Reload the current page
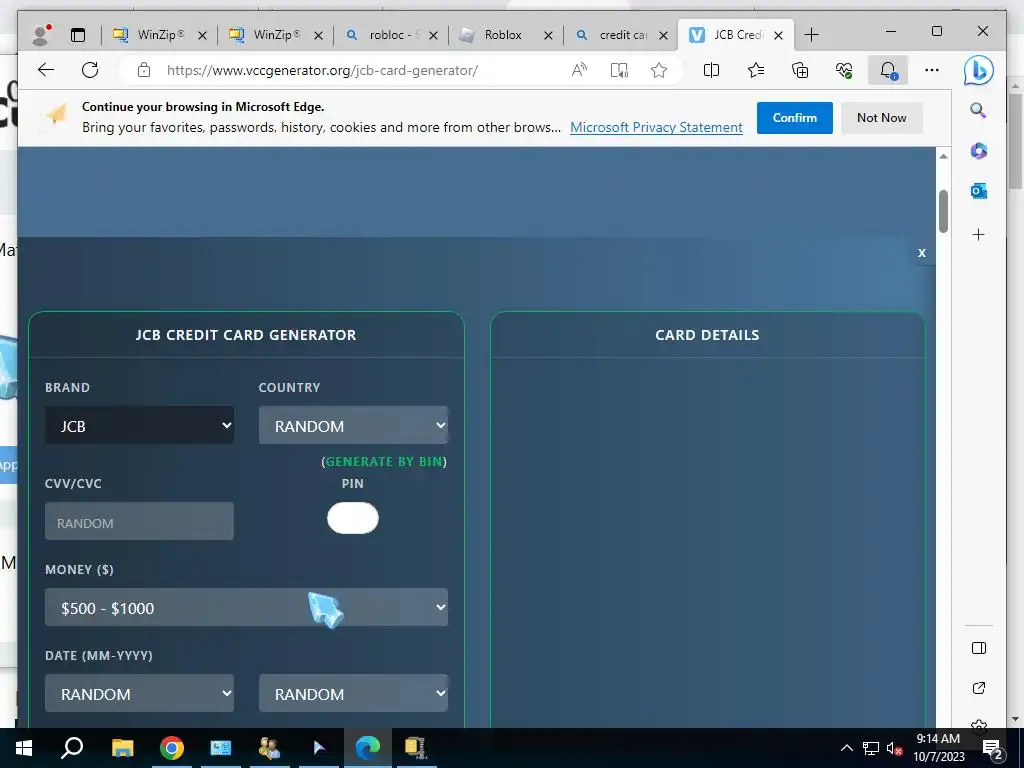 pyautogui.click(x=90, y=70)
